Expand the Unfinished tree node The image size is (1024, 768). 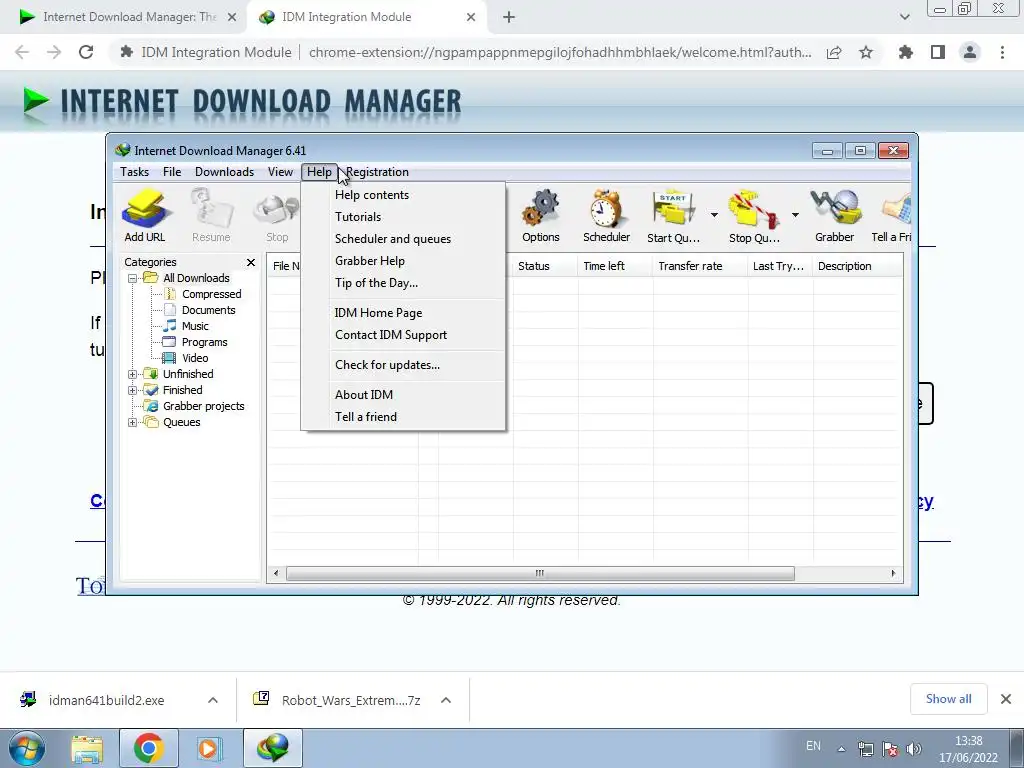[133, 374]
